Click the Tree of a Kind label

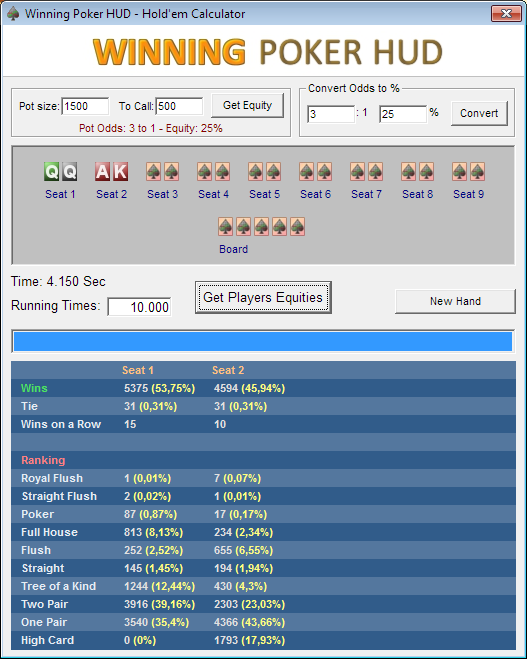click(58, 586)
